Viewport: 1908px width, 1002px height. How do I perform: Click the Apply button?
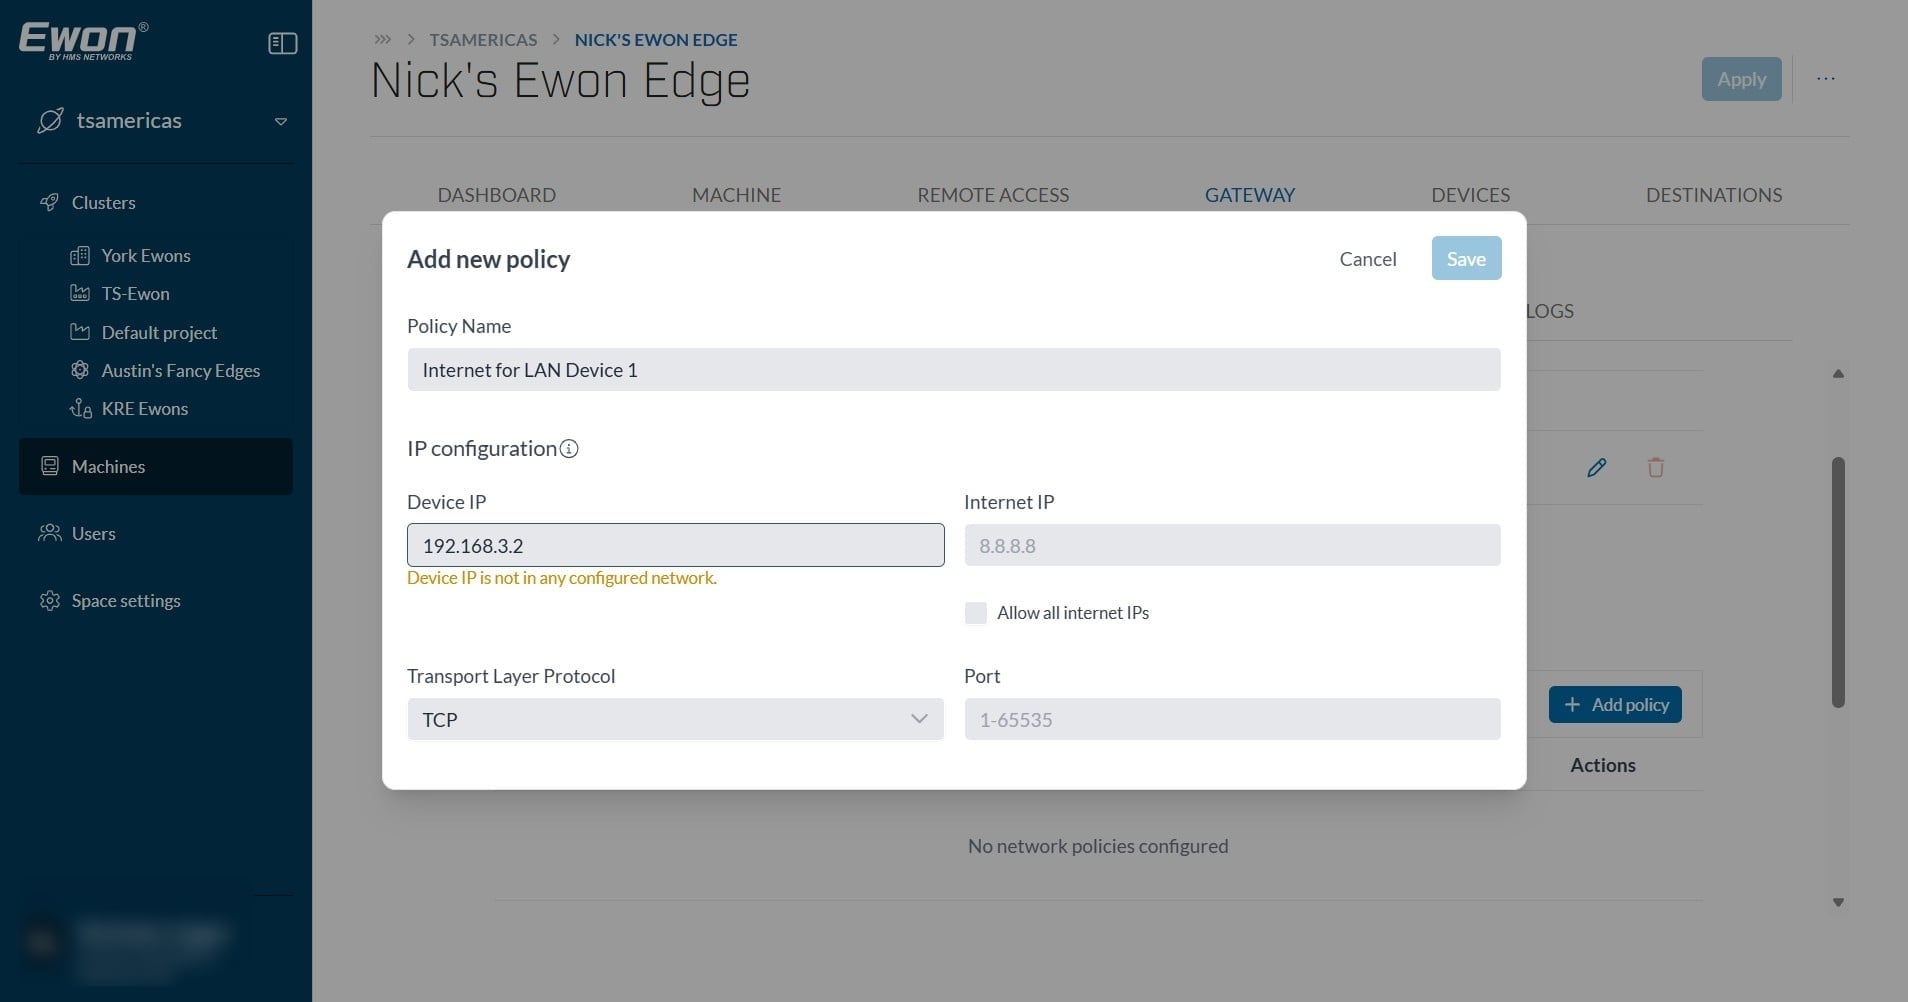[1742, 79]
